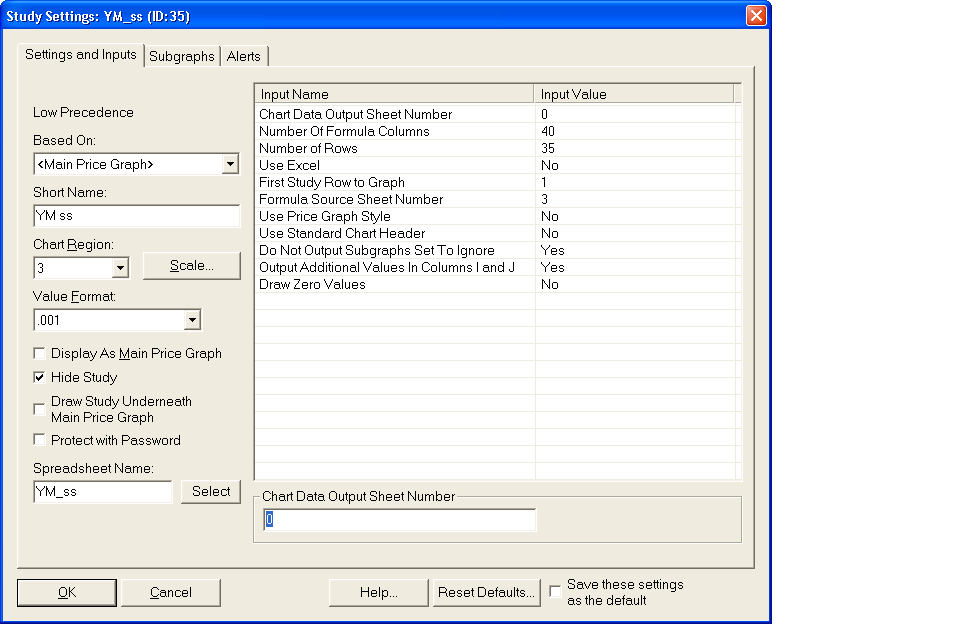Select the Chart Data Output Sheet Number row
Viewport: 960px width, 624px height.
[495, 115]
